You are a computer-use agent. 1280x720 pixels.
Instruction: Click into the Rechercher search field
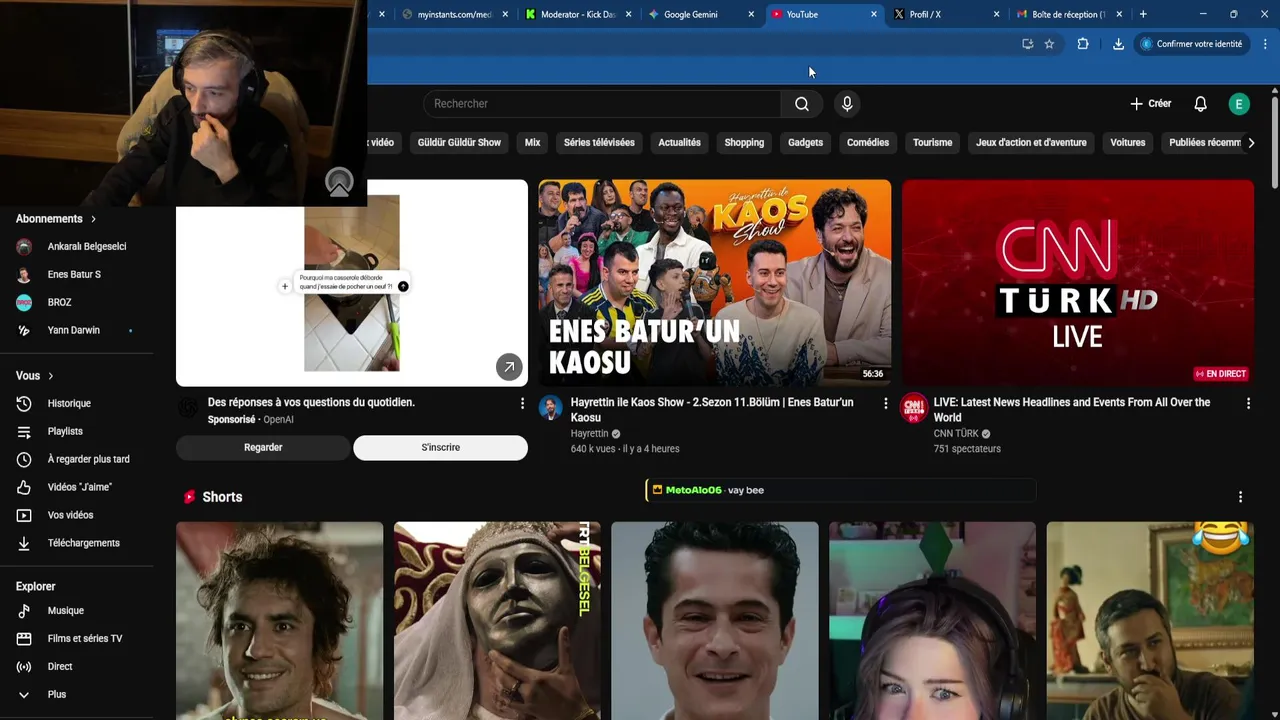[602, 104]
